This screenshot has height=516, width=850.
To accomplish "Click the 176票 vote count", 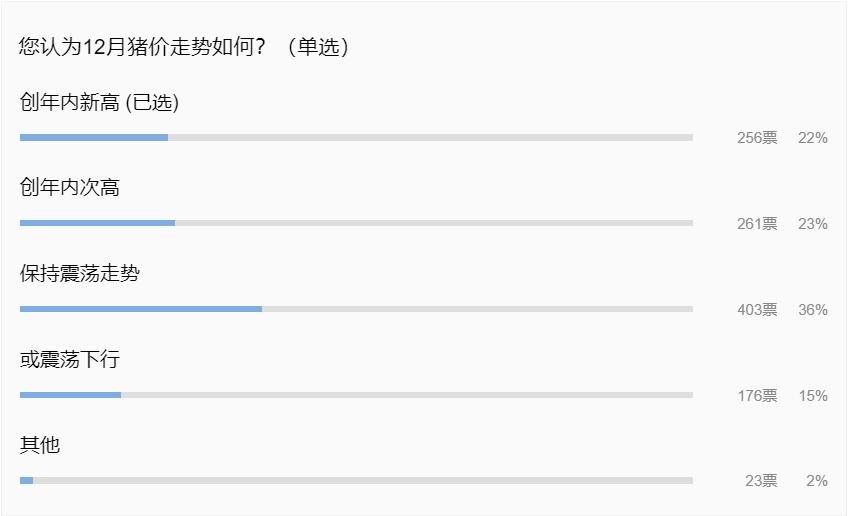I will [x=757, y=396].
